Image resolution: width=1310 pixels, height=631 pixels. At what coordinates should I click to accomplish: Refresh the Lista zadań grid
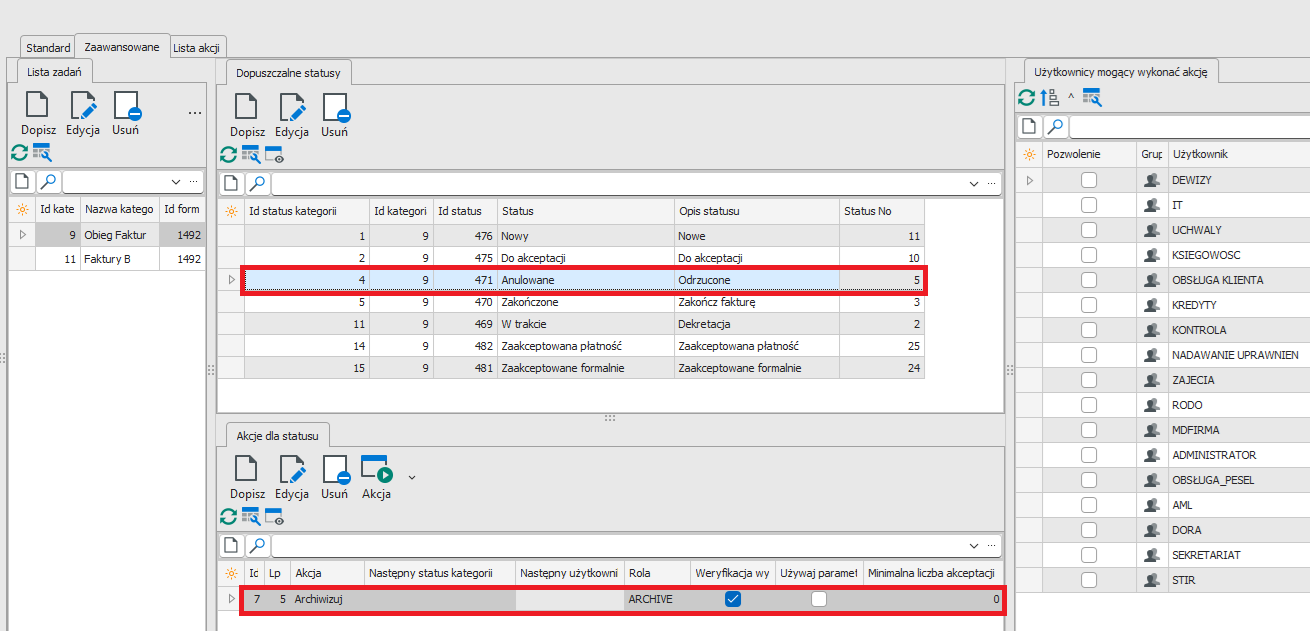pos(19,153)
